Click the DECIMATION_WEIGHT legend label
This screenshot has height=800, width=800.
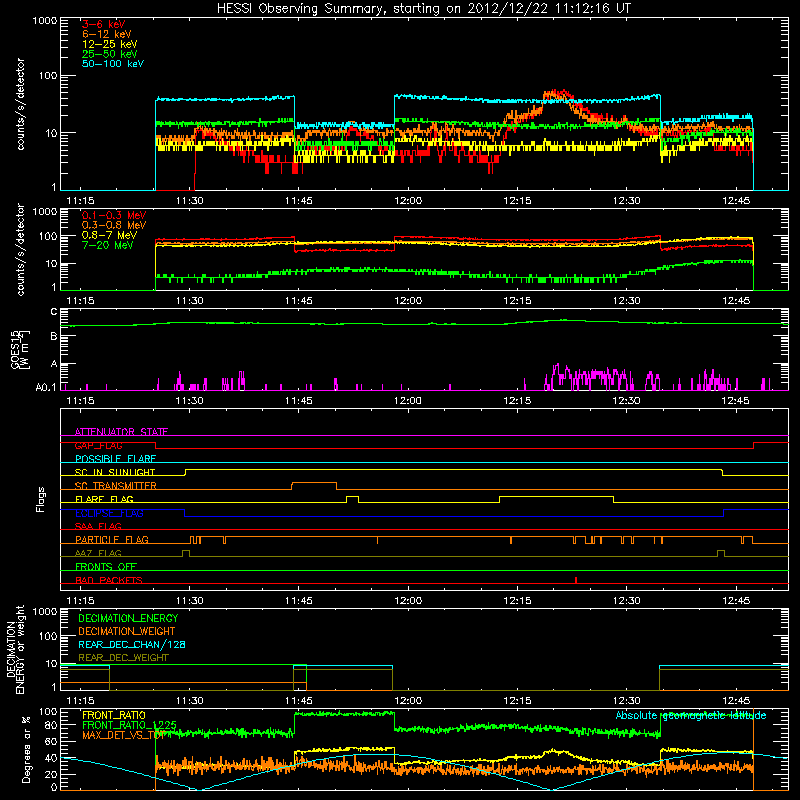tap(127, 631)
